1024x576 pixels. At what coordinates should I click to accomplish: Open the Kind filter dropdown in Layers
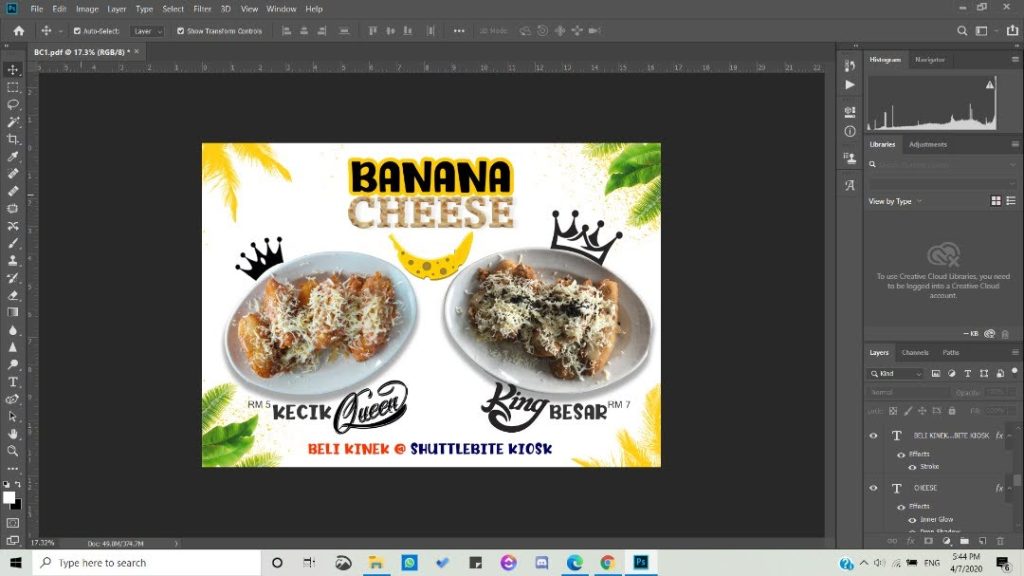(x=900, y=373)
